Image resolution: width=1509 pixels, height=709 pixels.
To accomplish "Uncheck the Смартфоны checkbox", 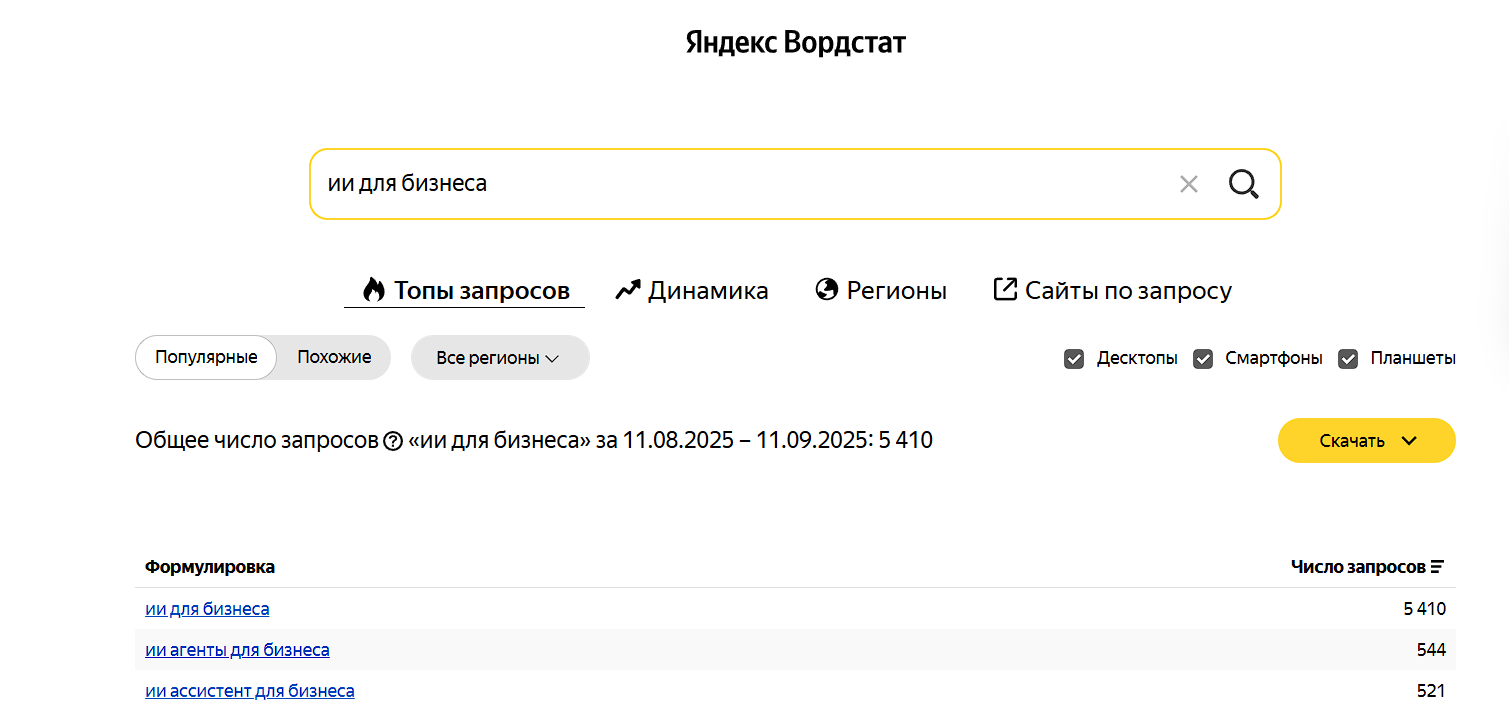I will [1203, 358].
